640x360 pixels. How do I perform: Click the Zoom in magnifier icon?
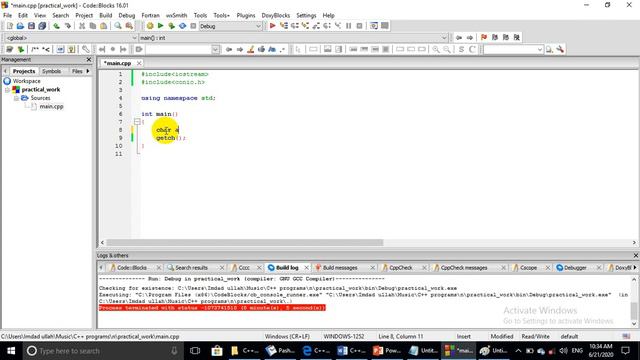(436, 49)
